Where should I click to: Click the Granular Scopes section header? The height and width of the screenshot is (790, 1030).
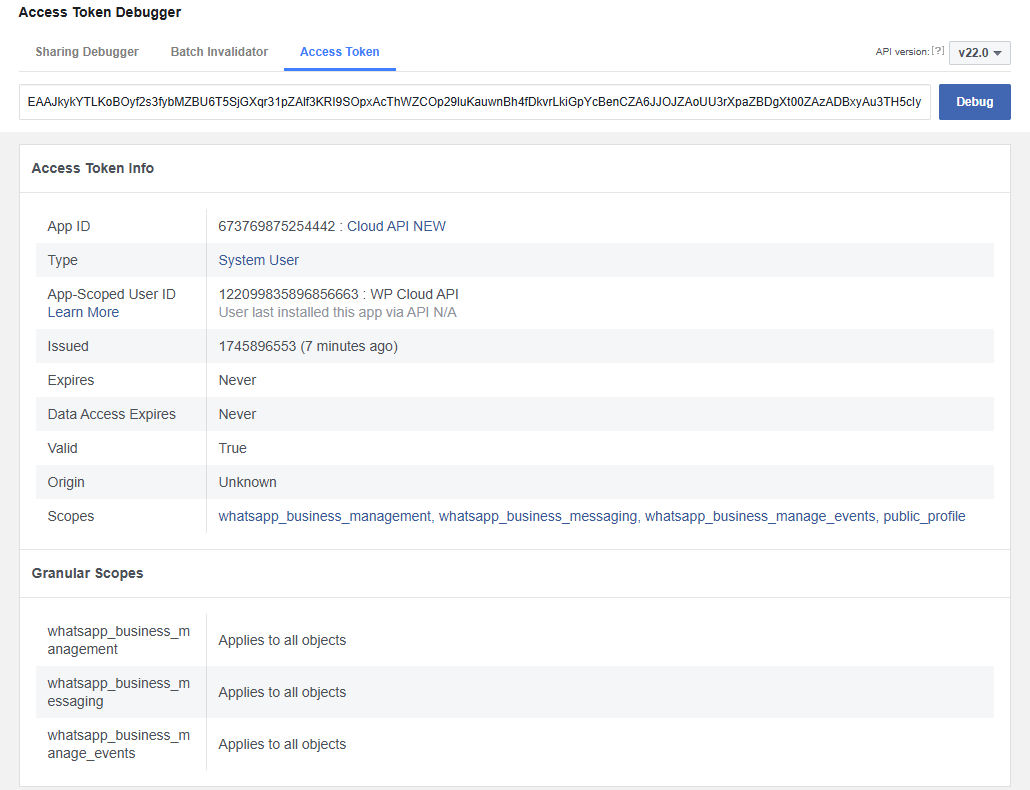tap(87, 573)
